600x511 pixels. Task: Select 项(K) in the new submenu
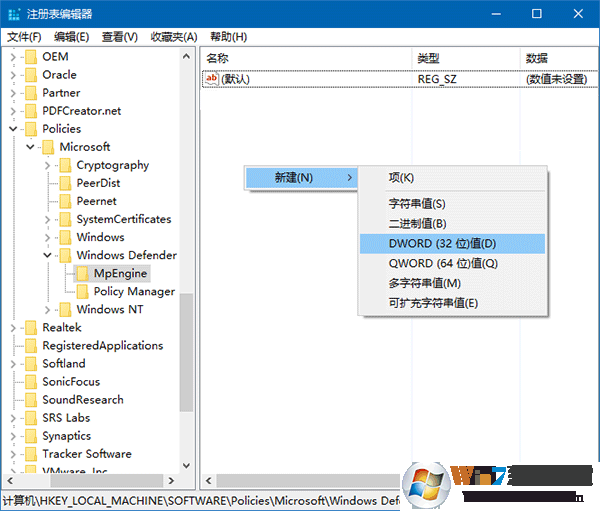point(452,178)
